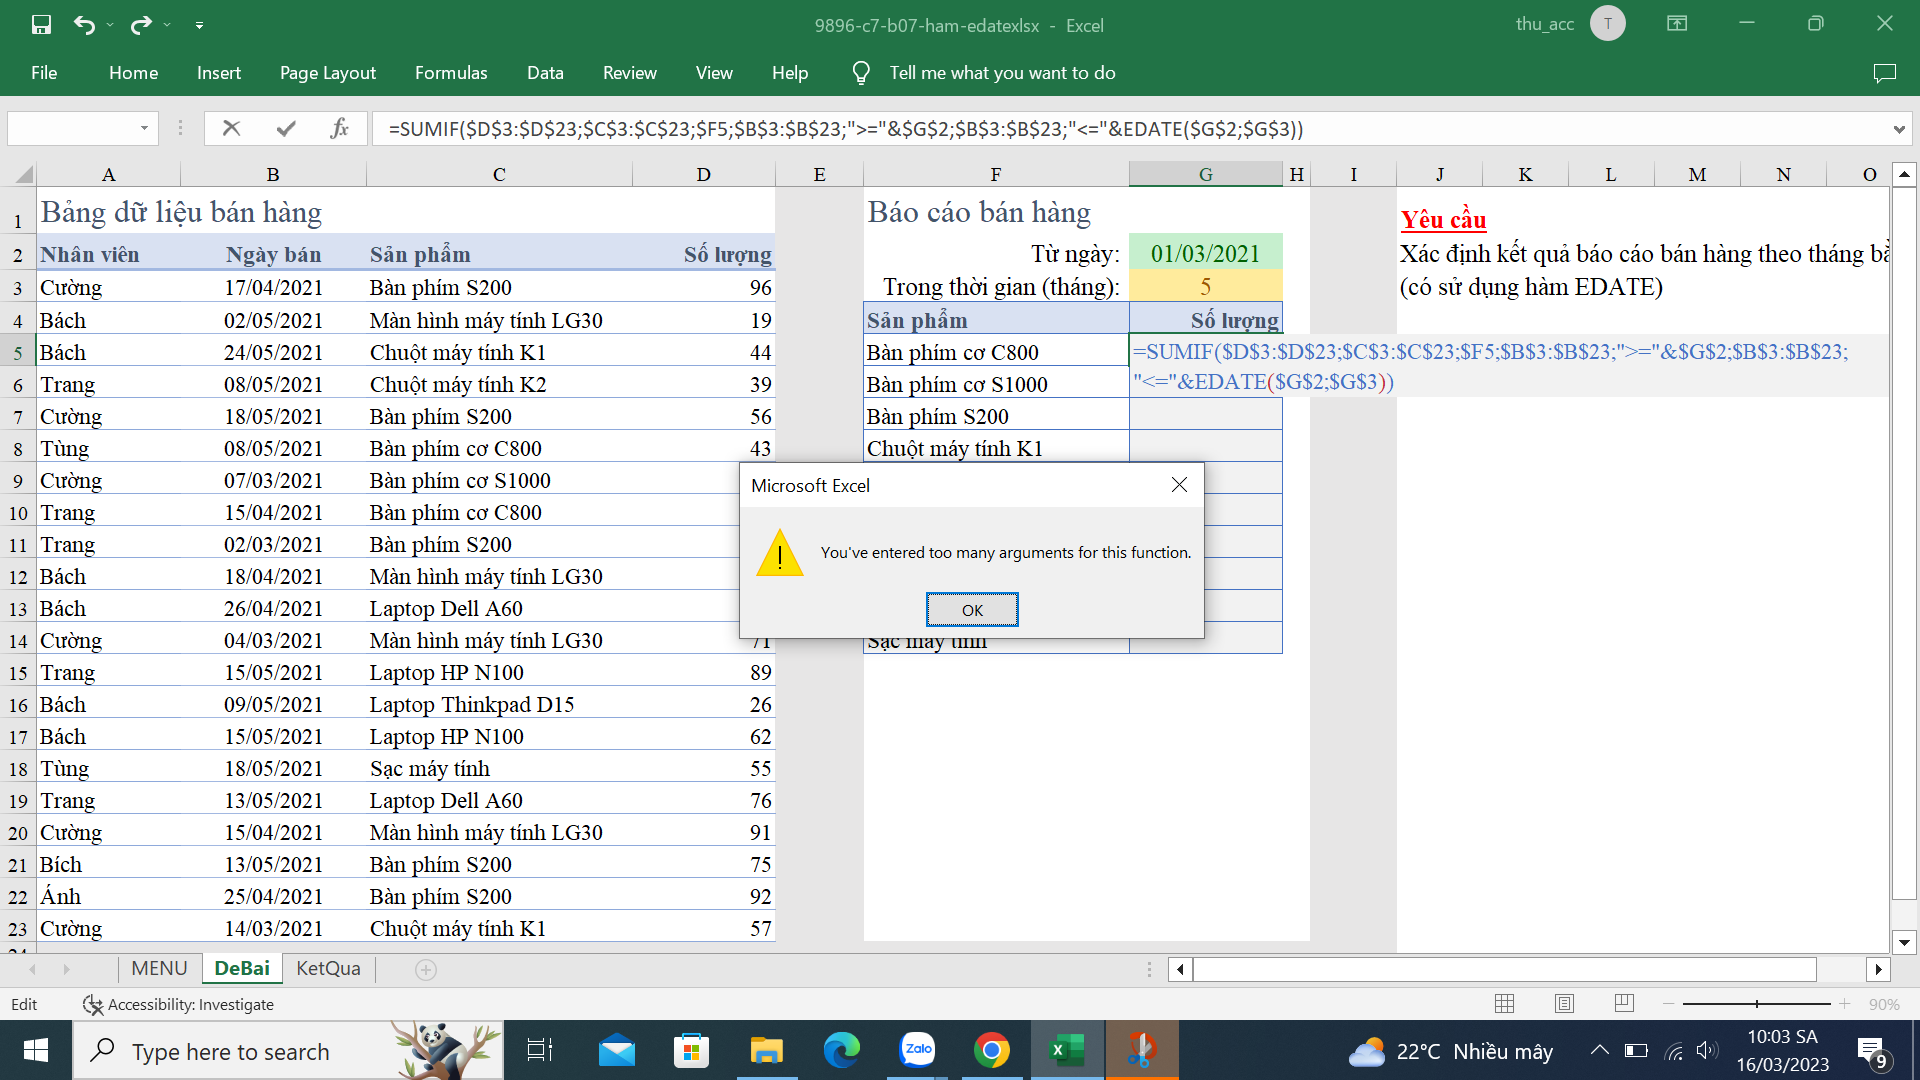Open Insert Function fx dialog
The width and height of the screenshot is (1920, 1080).
[339, 128]
